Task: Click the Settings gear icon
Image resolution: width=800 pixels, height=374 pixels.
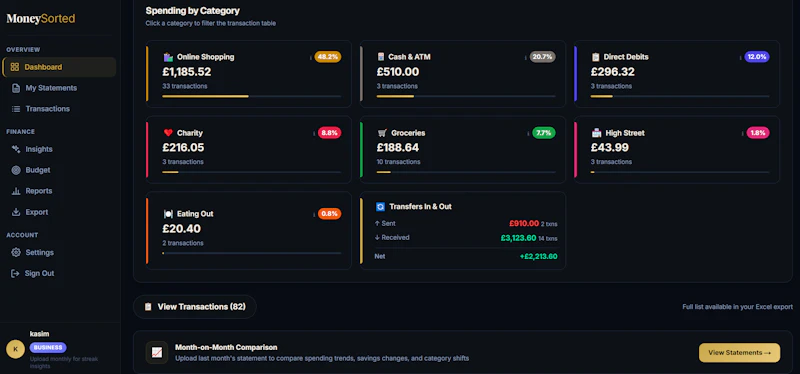Action: [16, 252]
